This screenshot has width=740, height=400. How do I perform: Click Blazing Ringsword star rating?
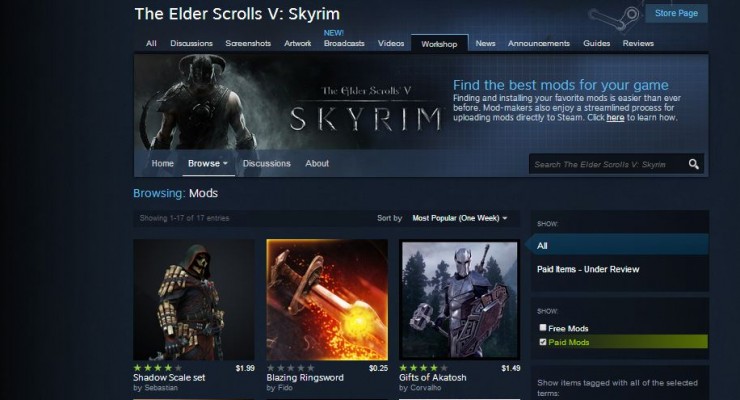[x=290, y=368]
